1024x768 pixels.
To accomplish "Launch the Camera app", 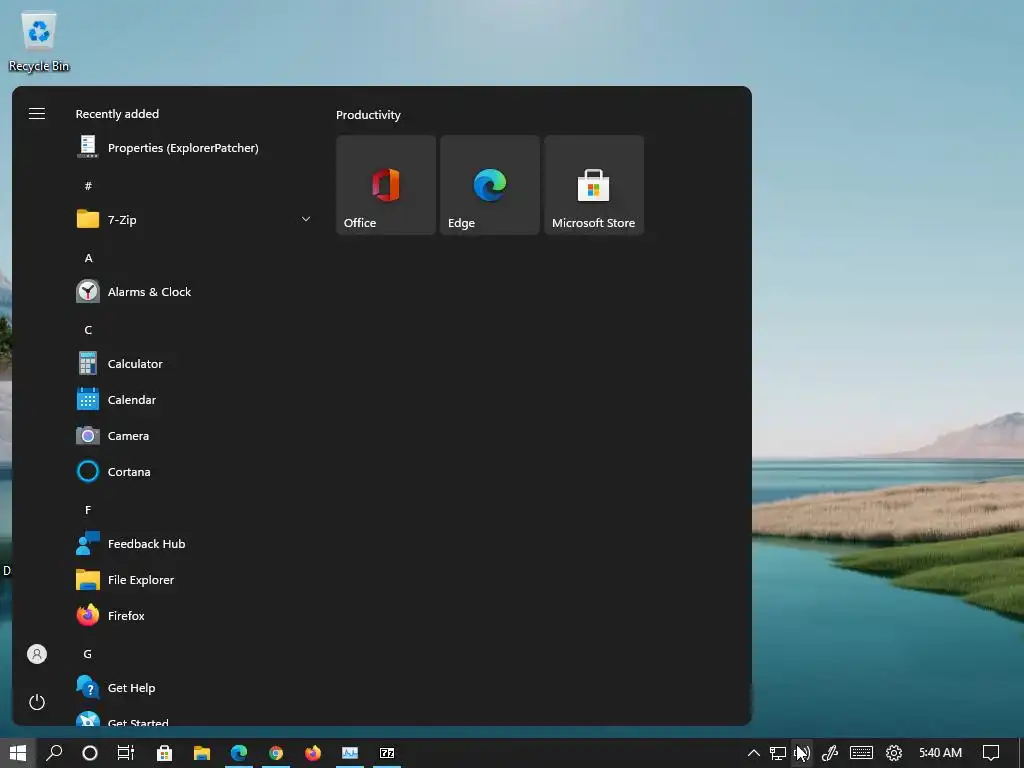I will (x=194, y=436).
